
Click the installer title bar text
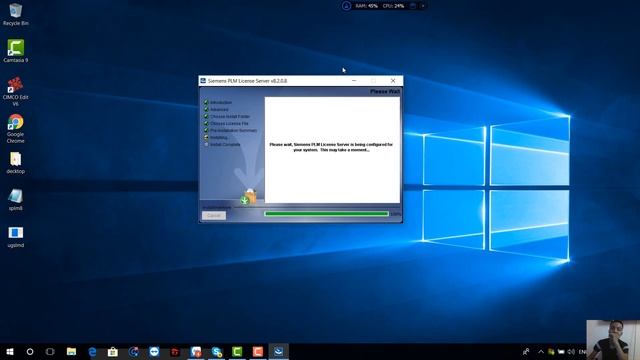coord(247,81)
